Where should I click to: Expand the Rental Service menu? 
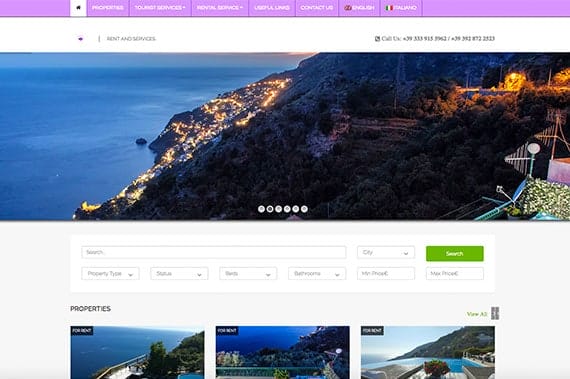tap(220, 8)
